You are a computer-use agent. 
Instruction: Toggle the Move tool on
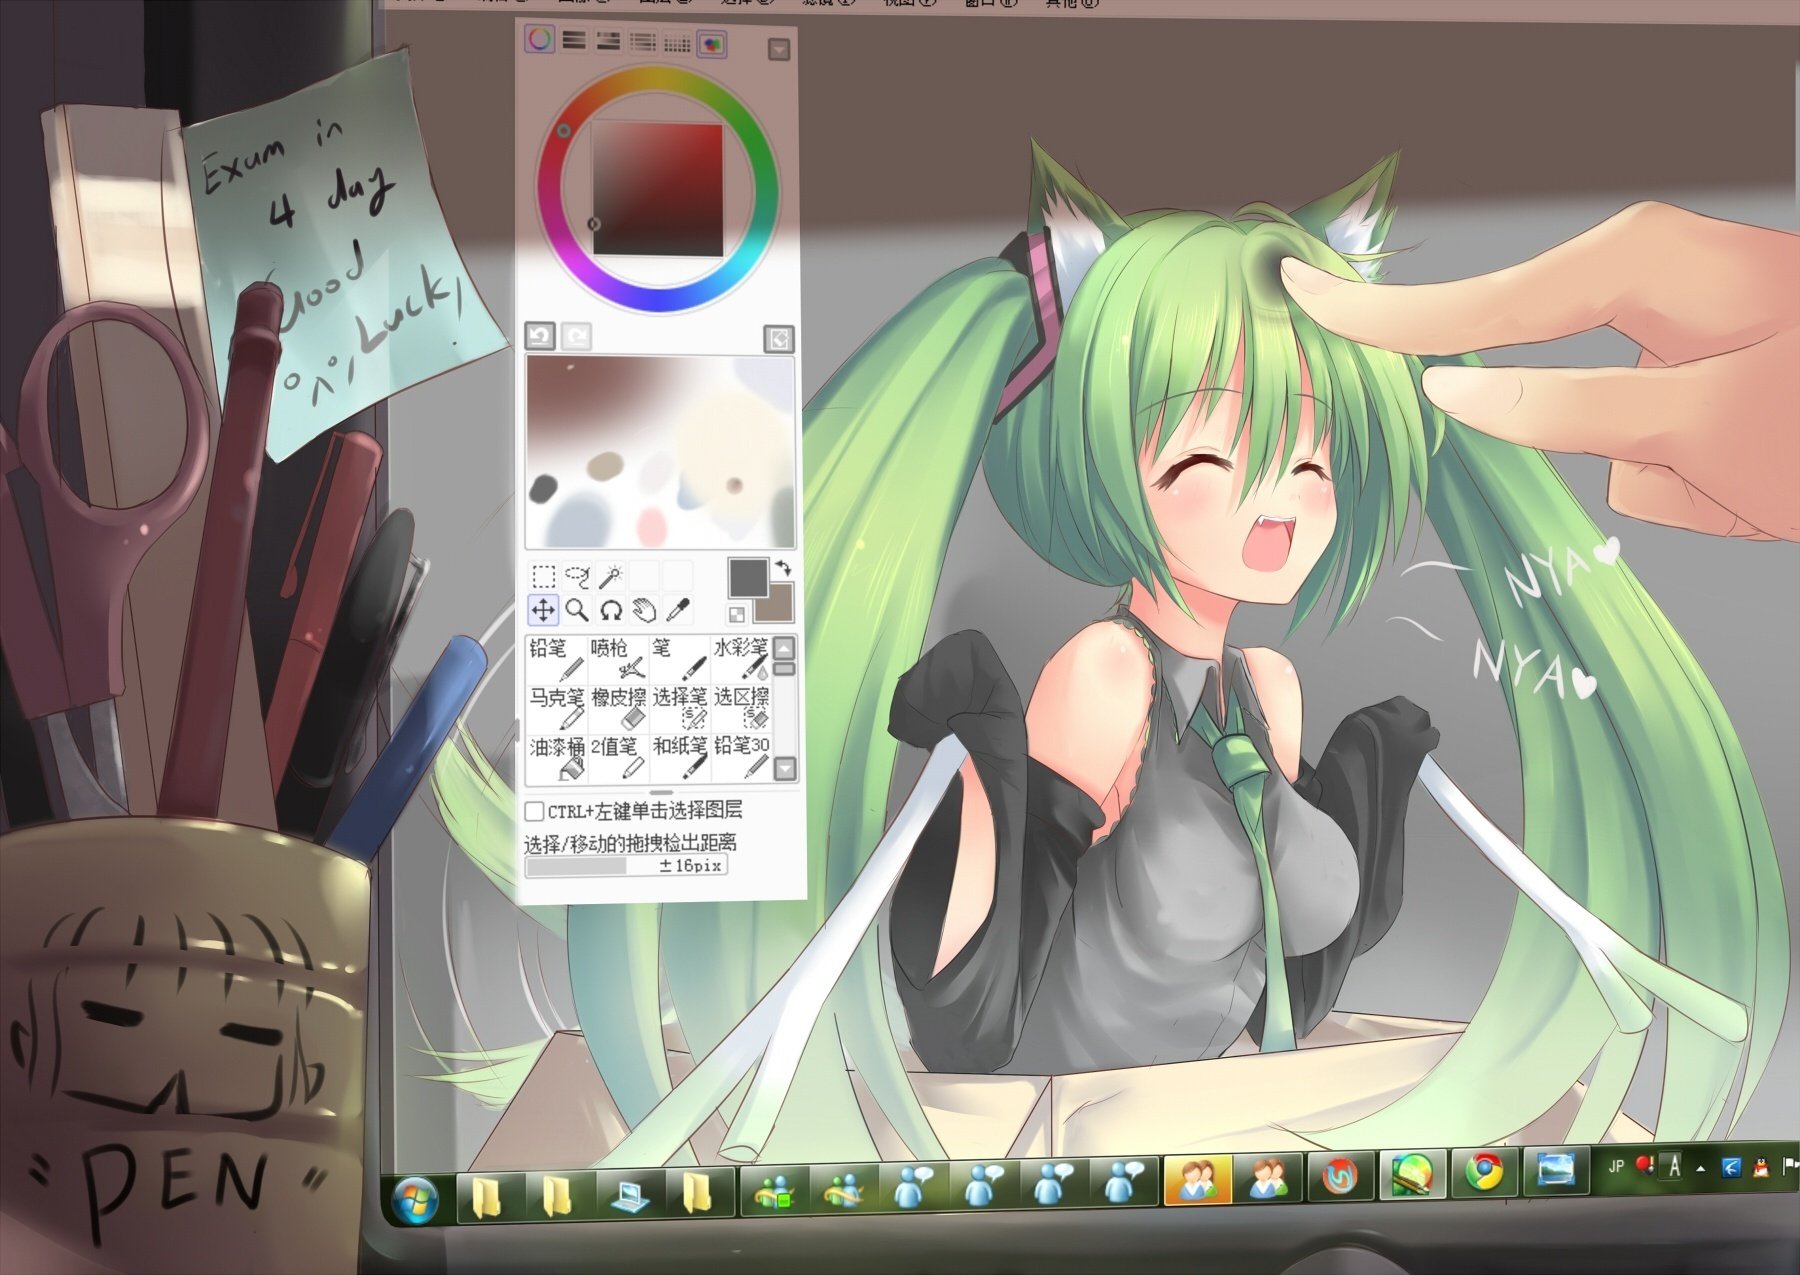(543, 610)
